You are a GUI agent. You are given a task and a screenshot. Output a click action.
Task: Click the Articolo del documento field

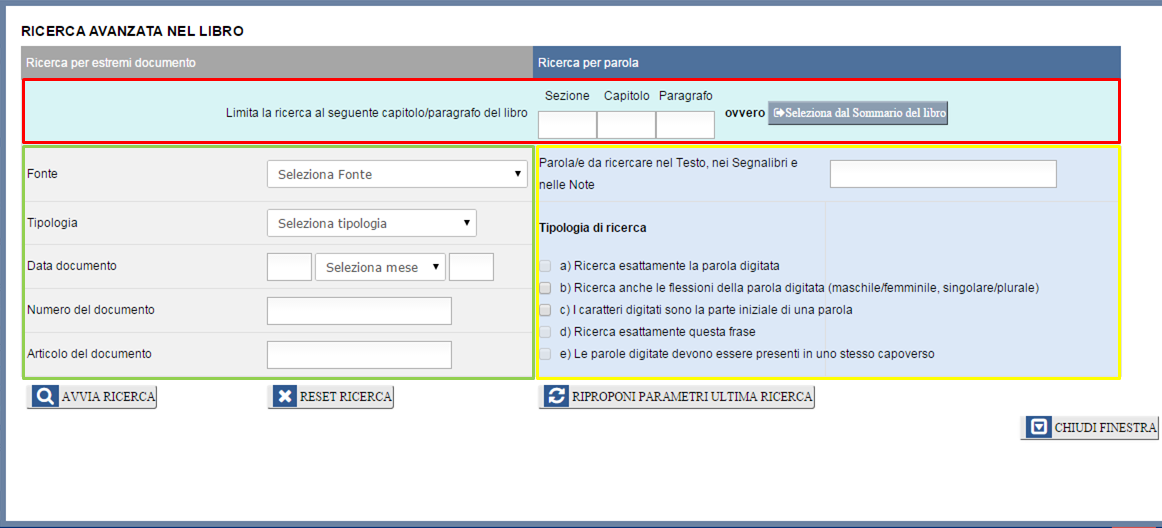tap(359, 355)
